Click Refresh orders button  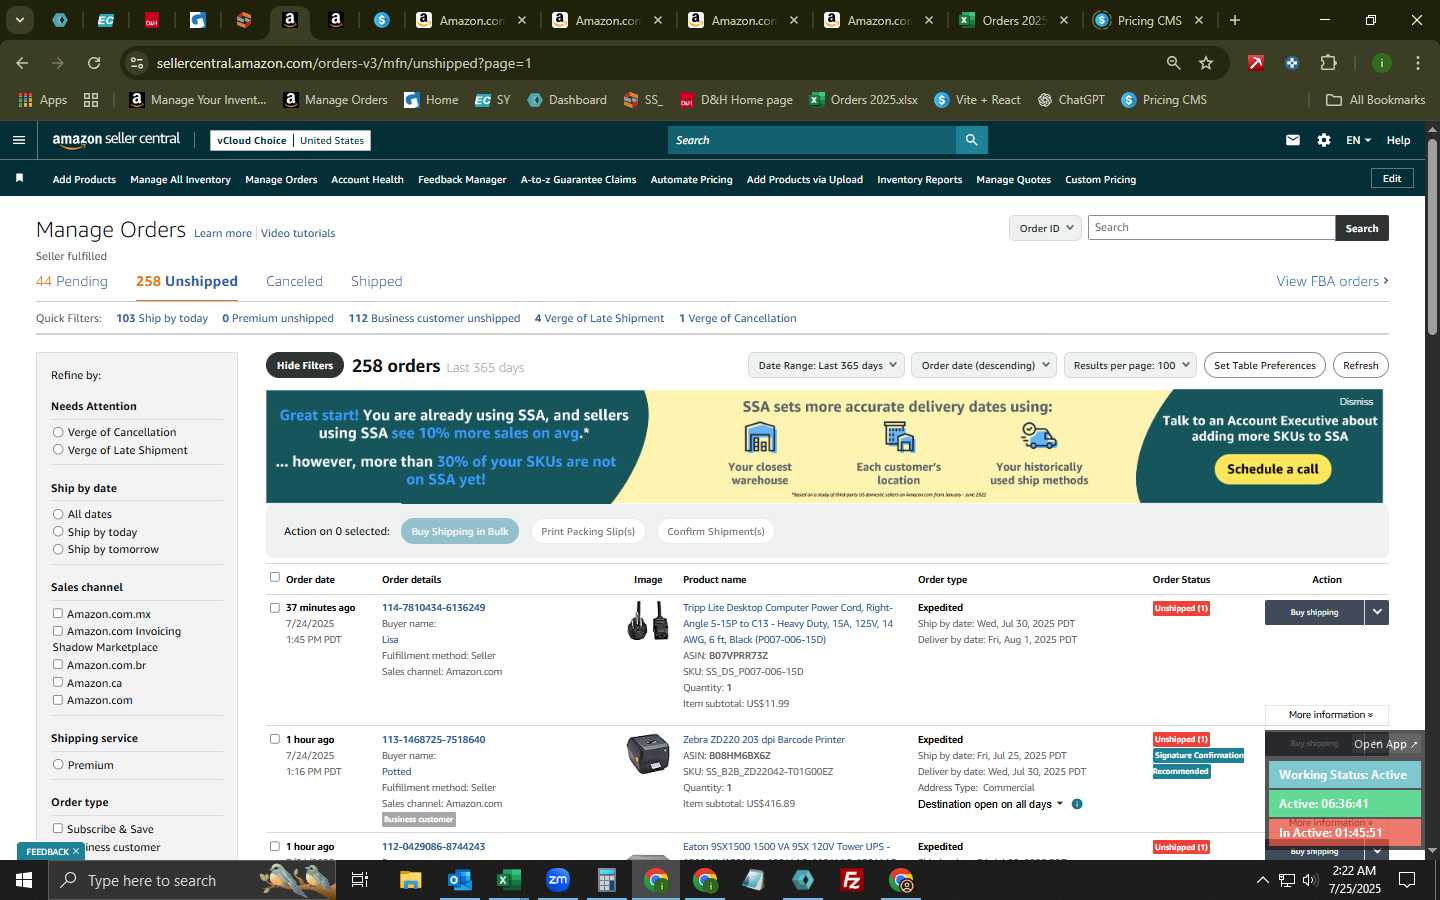pos(1360,365)
